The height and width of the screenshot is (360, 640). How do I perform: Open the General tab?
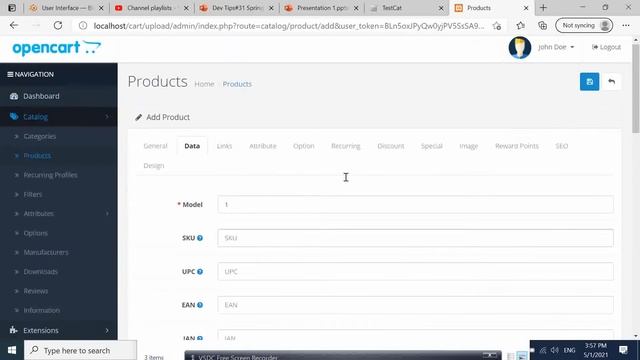pos(155,146)
